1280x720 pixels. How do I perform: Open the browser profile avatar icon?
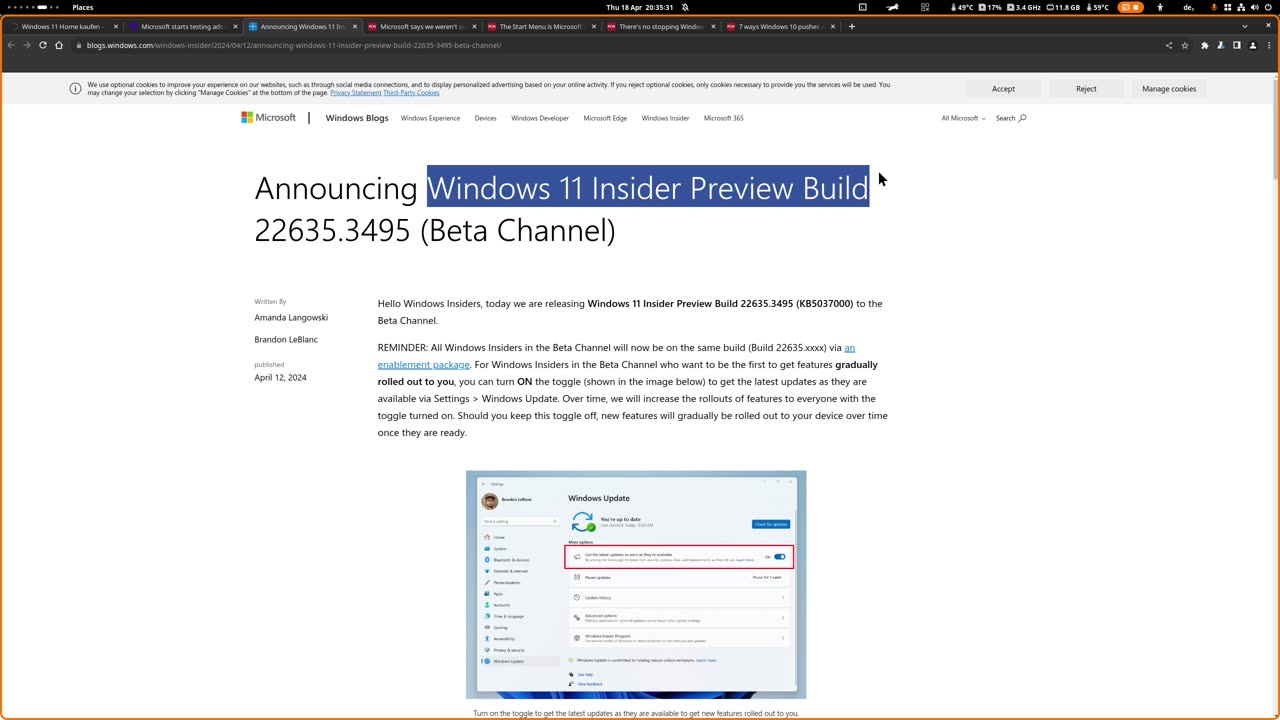1252,45
